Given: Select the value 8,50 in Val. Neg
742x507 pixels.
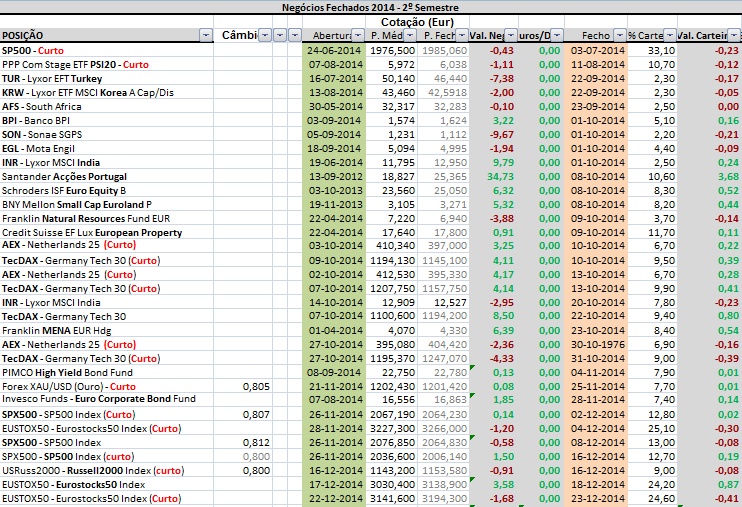Looking at the screenshot, I should click(494, 316).
